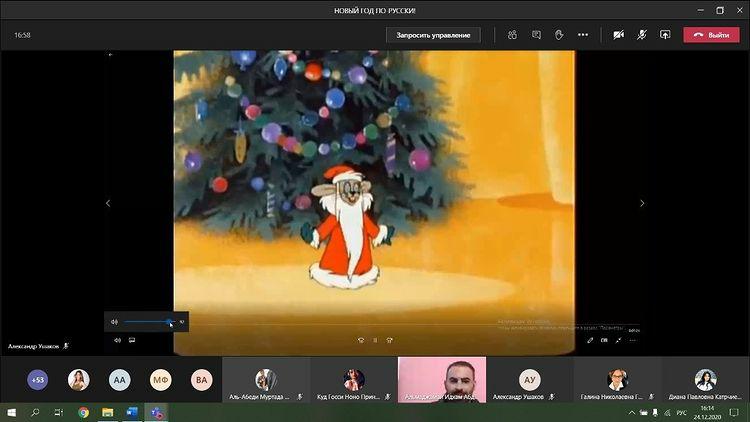Viewport: 750px width, 422px height.
Task: Toggle the microphone mute button
Action: (x=642, y=35)
